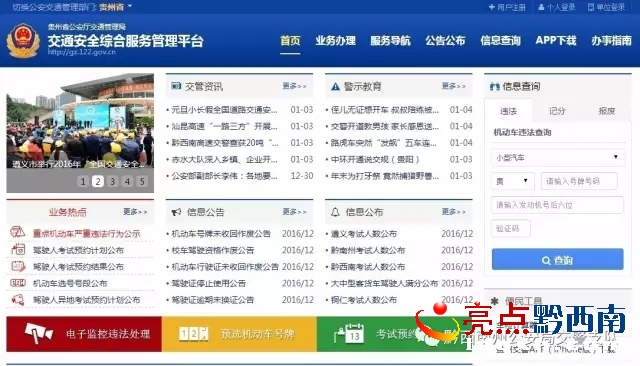This screenshot has height=366, width=640.
Task: Click the 机动车选号号段公布 plate icon
Action: 18,283
